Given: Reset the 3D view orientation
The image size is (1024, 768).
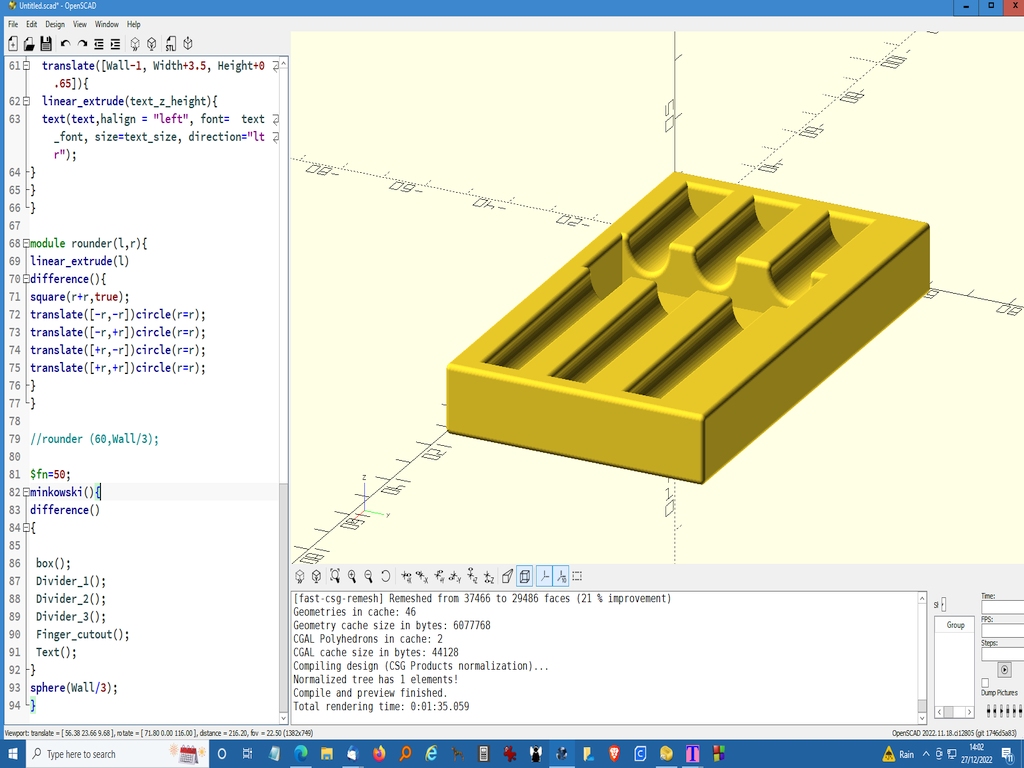Looking at the screenshot, I should (386, 576).
